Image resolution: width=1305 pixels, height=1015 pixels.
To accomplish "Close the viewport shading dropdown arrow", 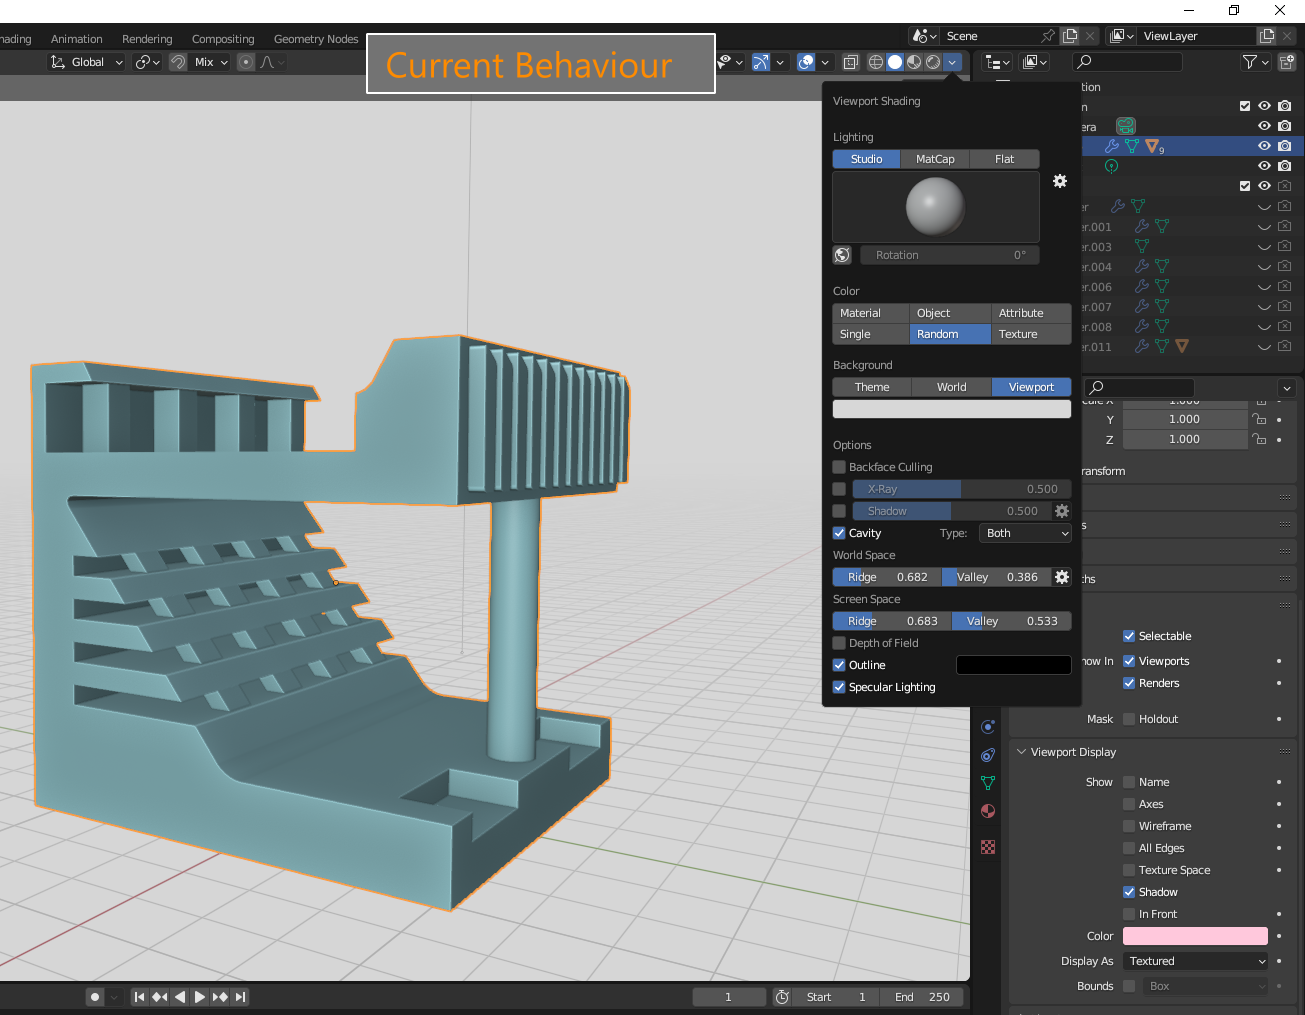I will pyautogui.click(x=952, y=62).
